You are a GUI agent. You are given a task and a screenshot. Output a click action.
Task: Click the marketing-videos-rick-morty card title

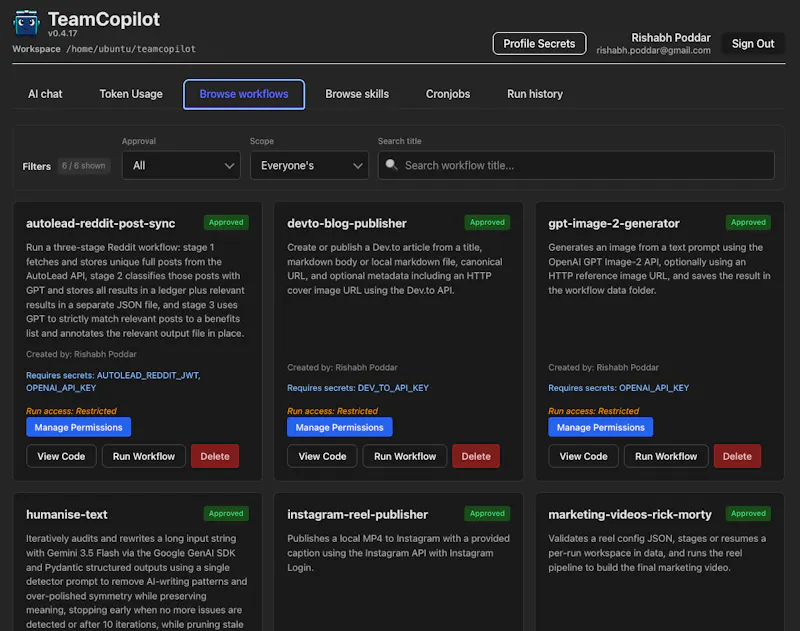point(630,514)
